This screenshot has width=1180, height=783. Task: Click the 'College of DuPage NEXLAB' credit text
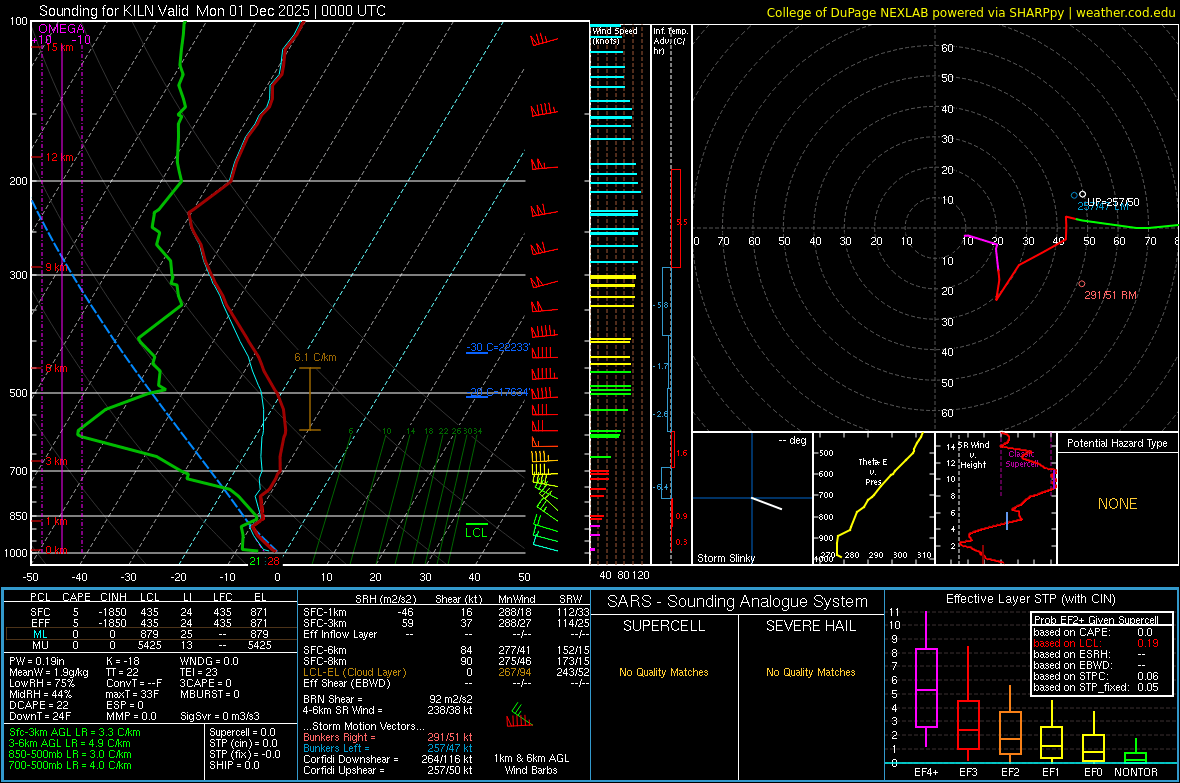[x=847, y=12]
